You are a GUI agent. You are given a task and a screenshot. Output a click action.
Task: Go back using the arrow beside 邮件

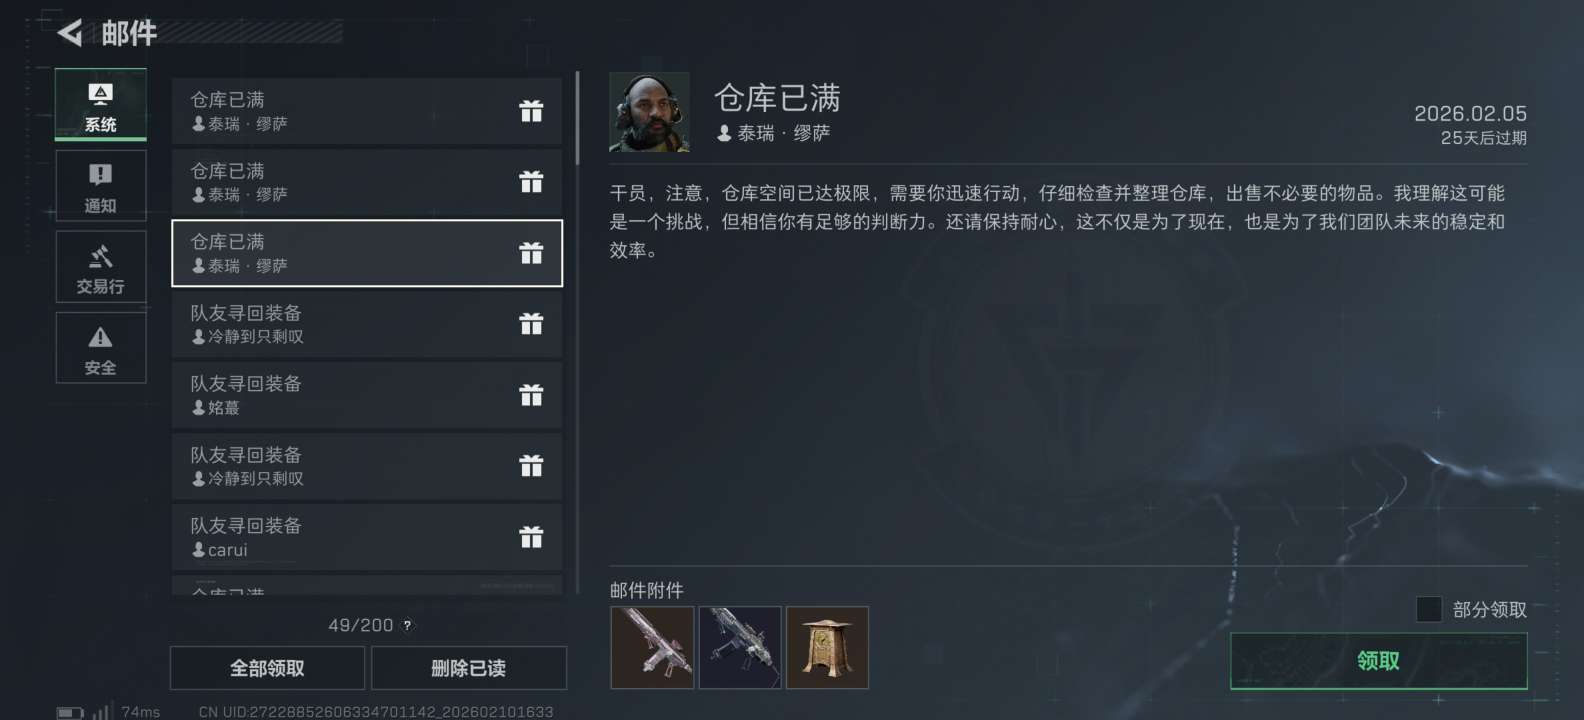tap(70, 33)
